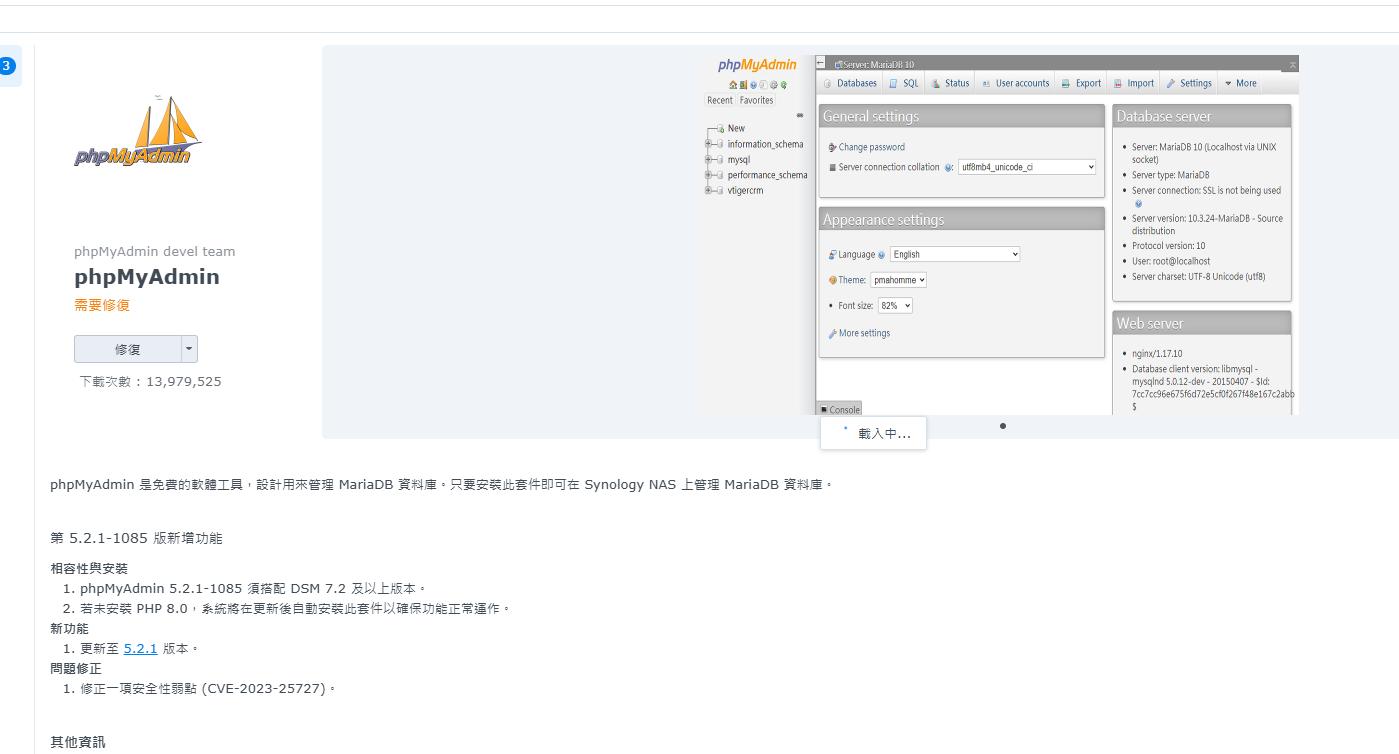Click the blue notification badge showing 3

pyautogui.click(x=7, y=66)
